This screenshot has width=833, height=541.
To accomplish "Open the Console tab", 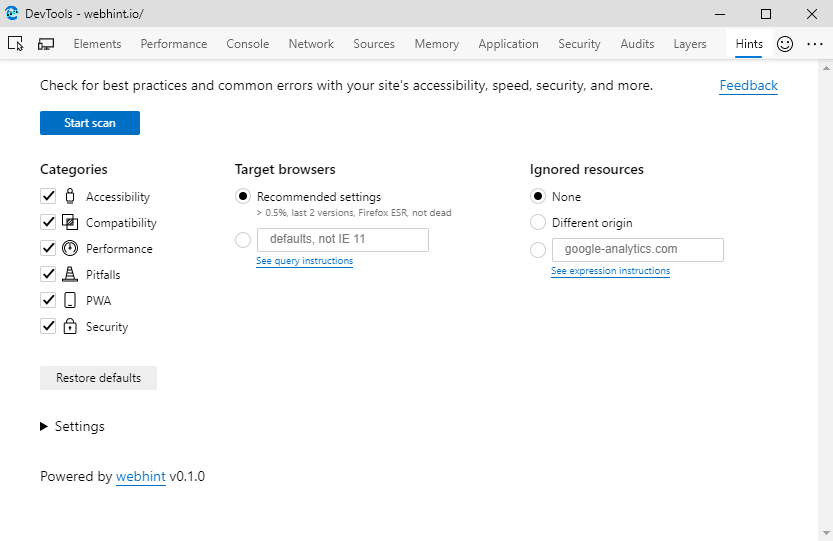I will tap(248, 44).
